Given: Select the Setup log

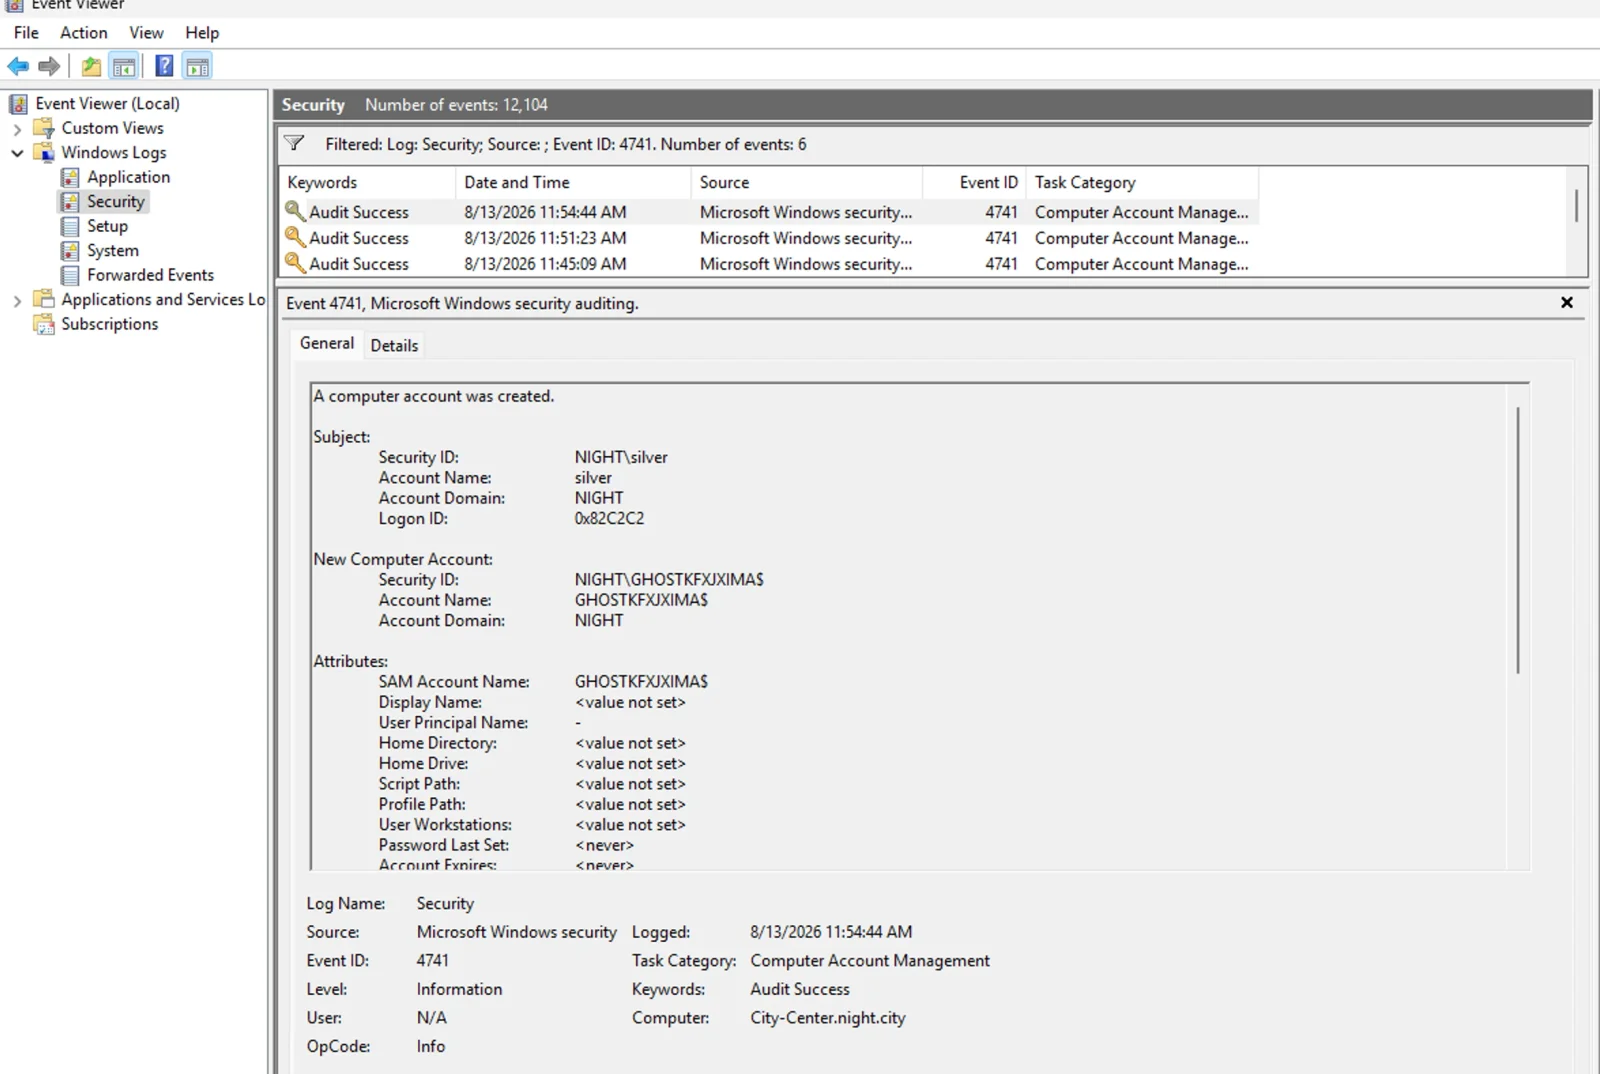Looking at the screenshot, I should [x=107, y=226].
